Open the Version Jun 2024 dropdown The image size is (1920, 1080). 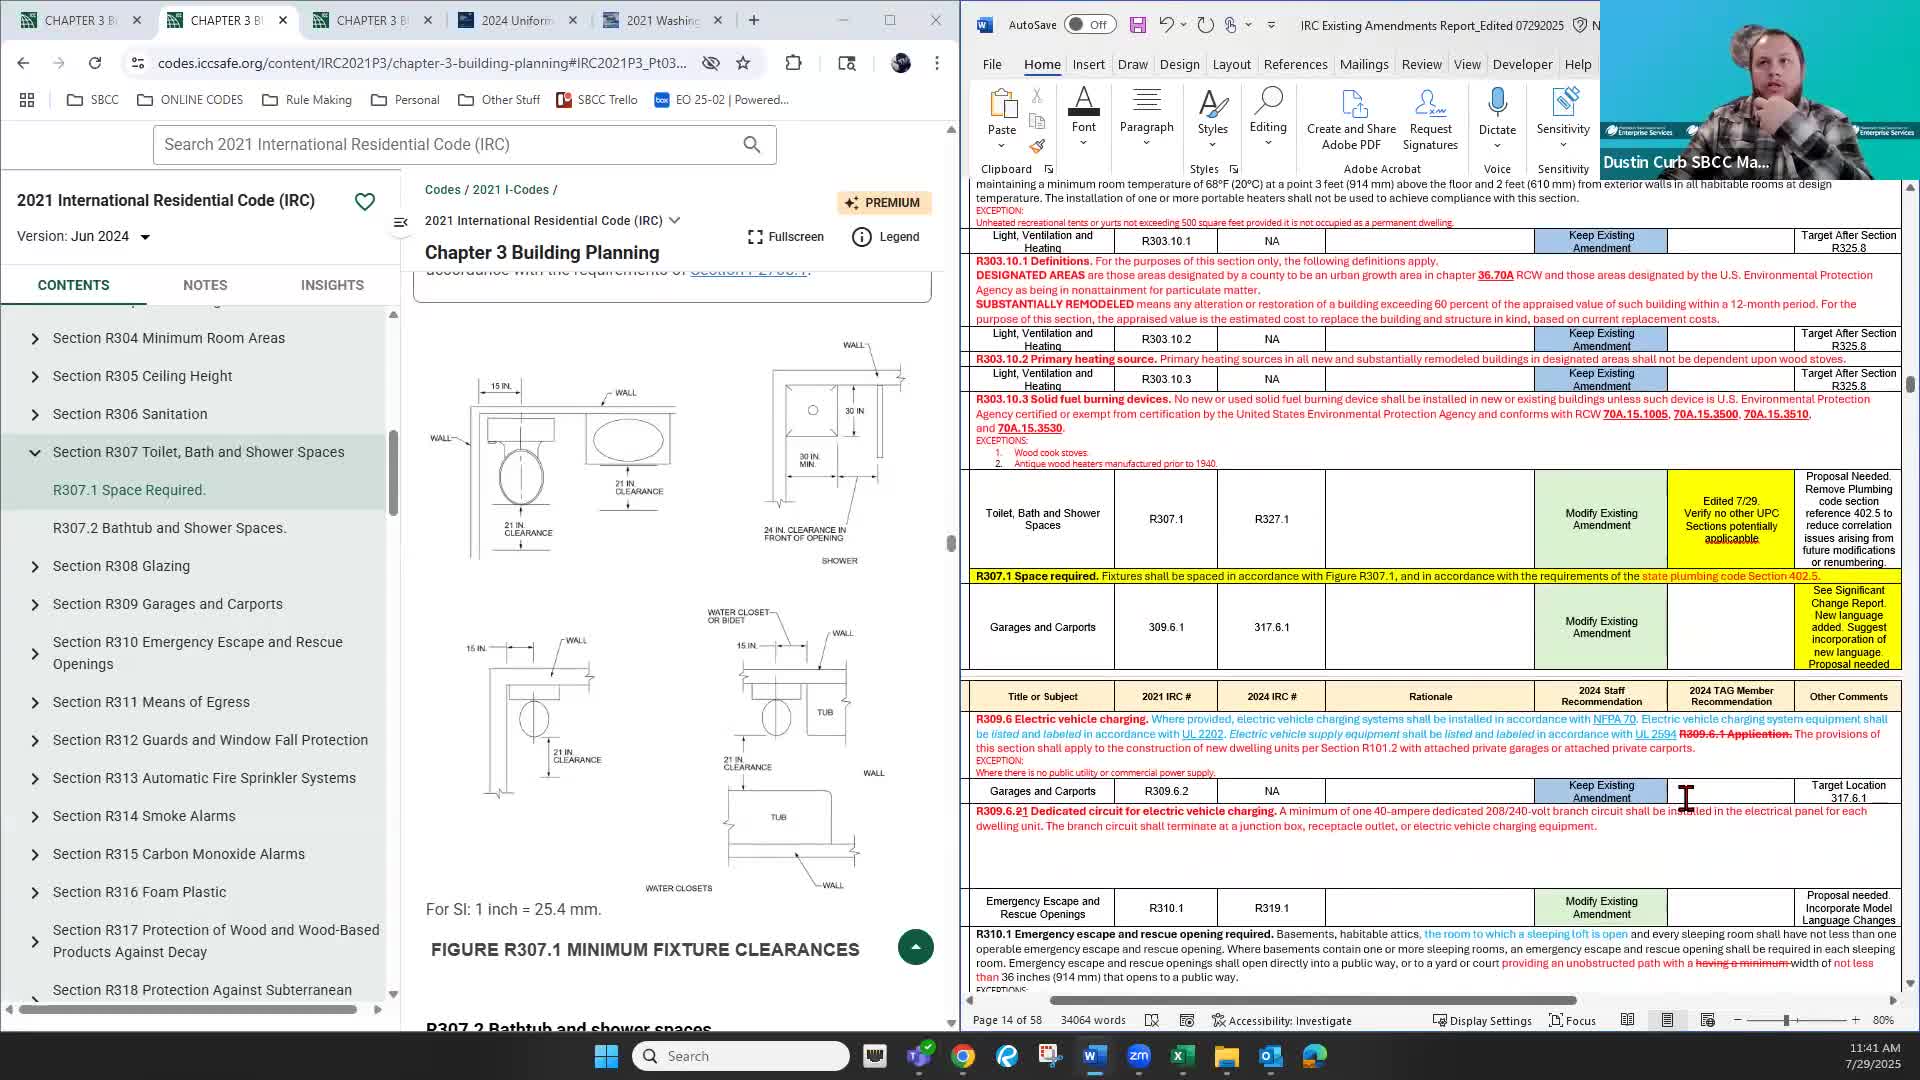(x=145, y=237)
